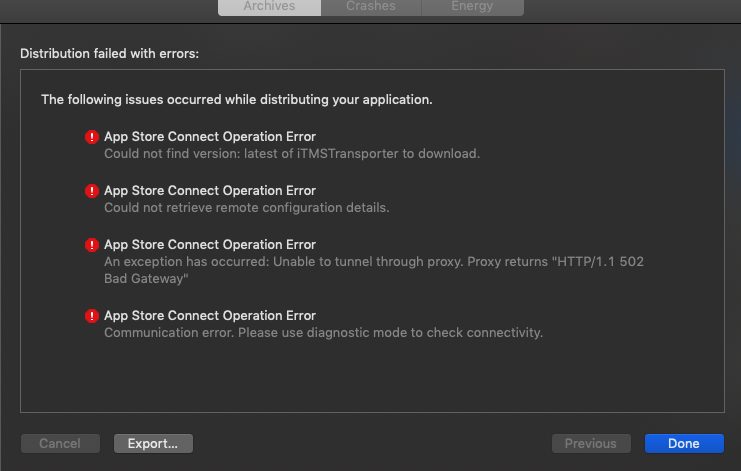Open the Crashes tab
This screenshot has height=471, width=741.
pyautogui.click(x=371, y=6)
